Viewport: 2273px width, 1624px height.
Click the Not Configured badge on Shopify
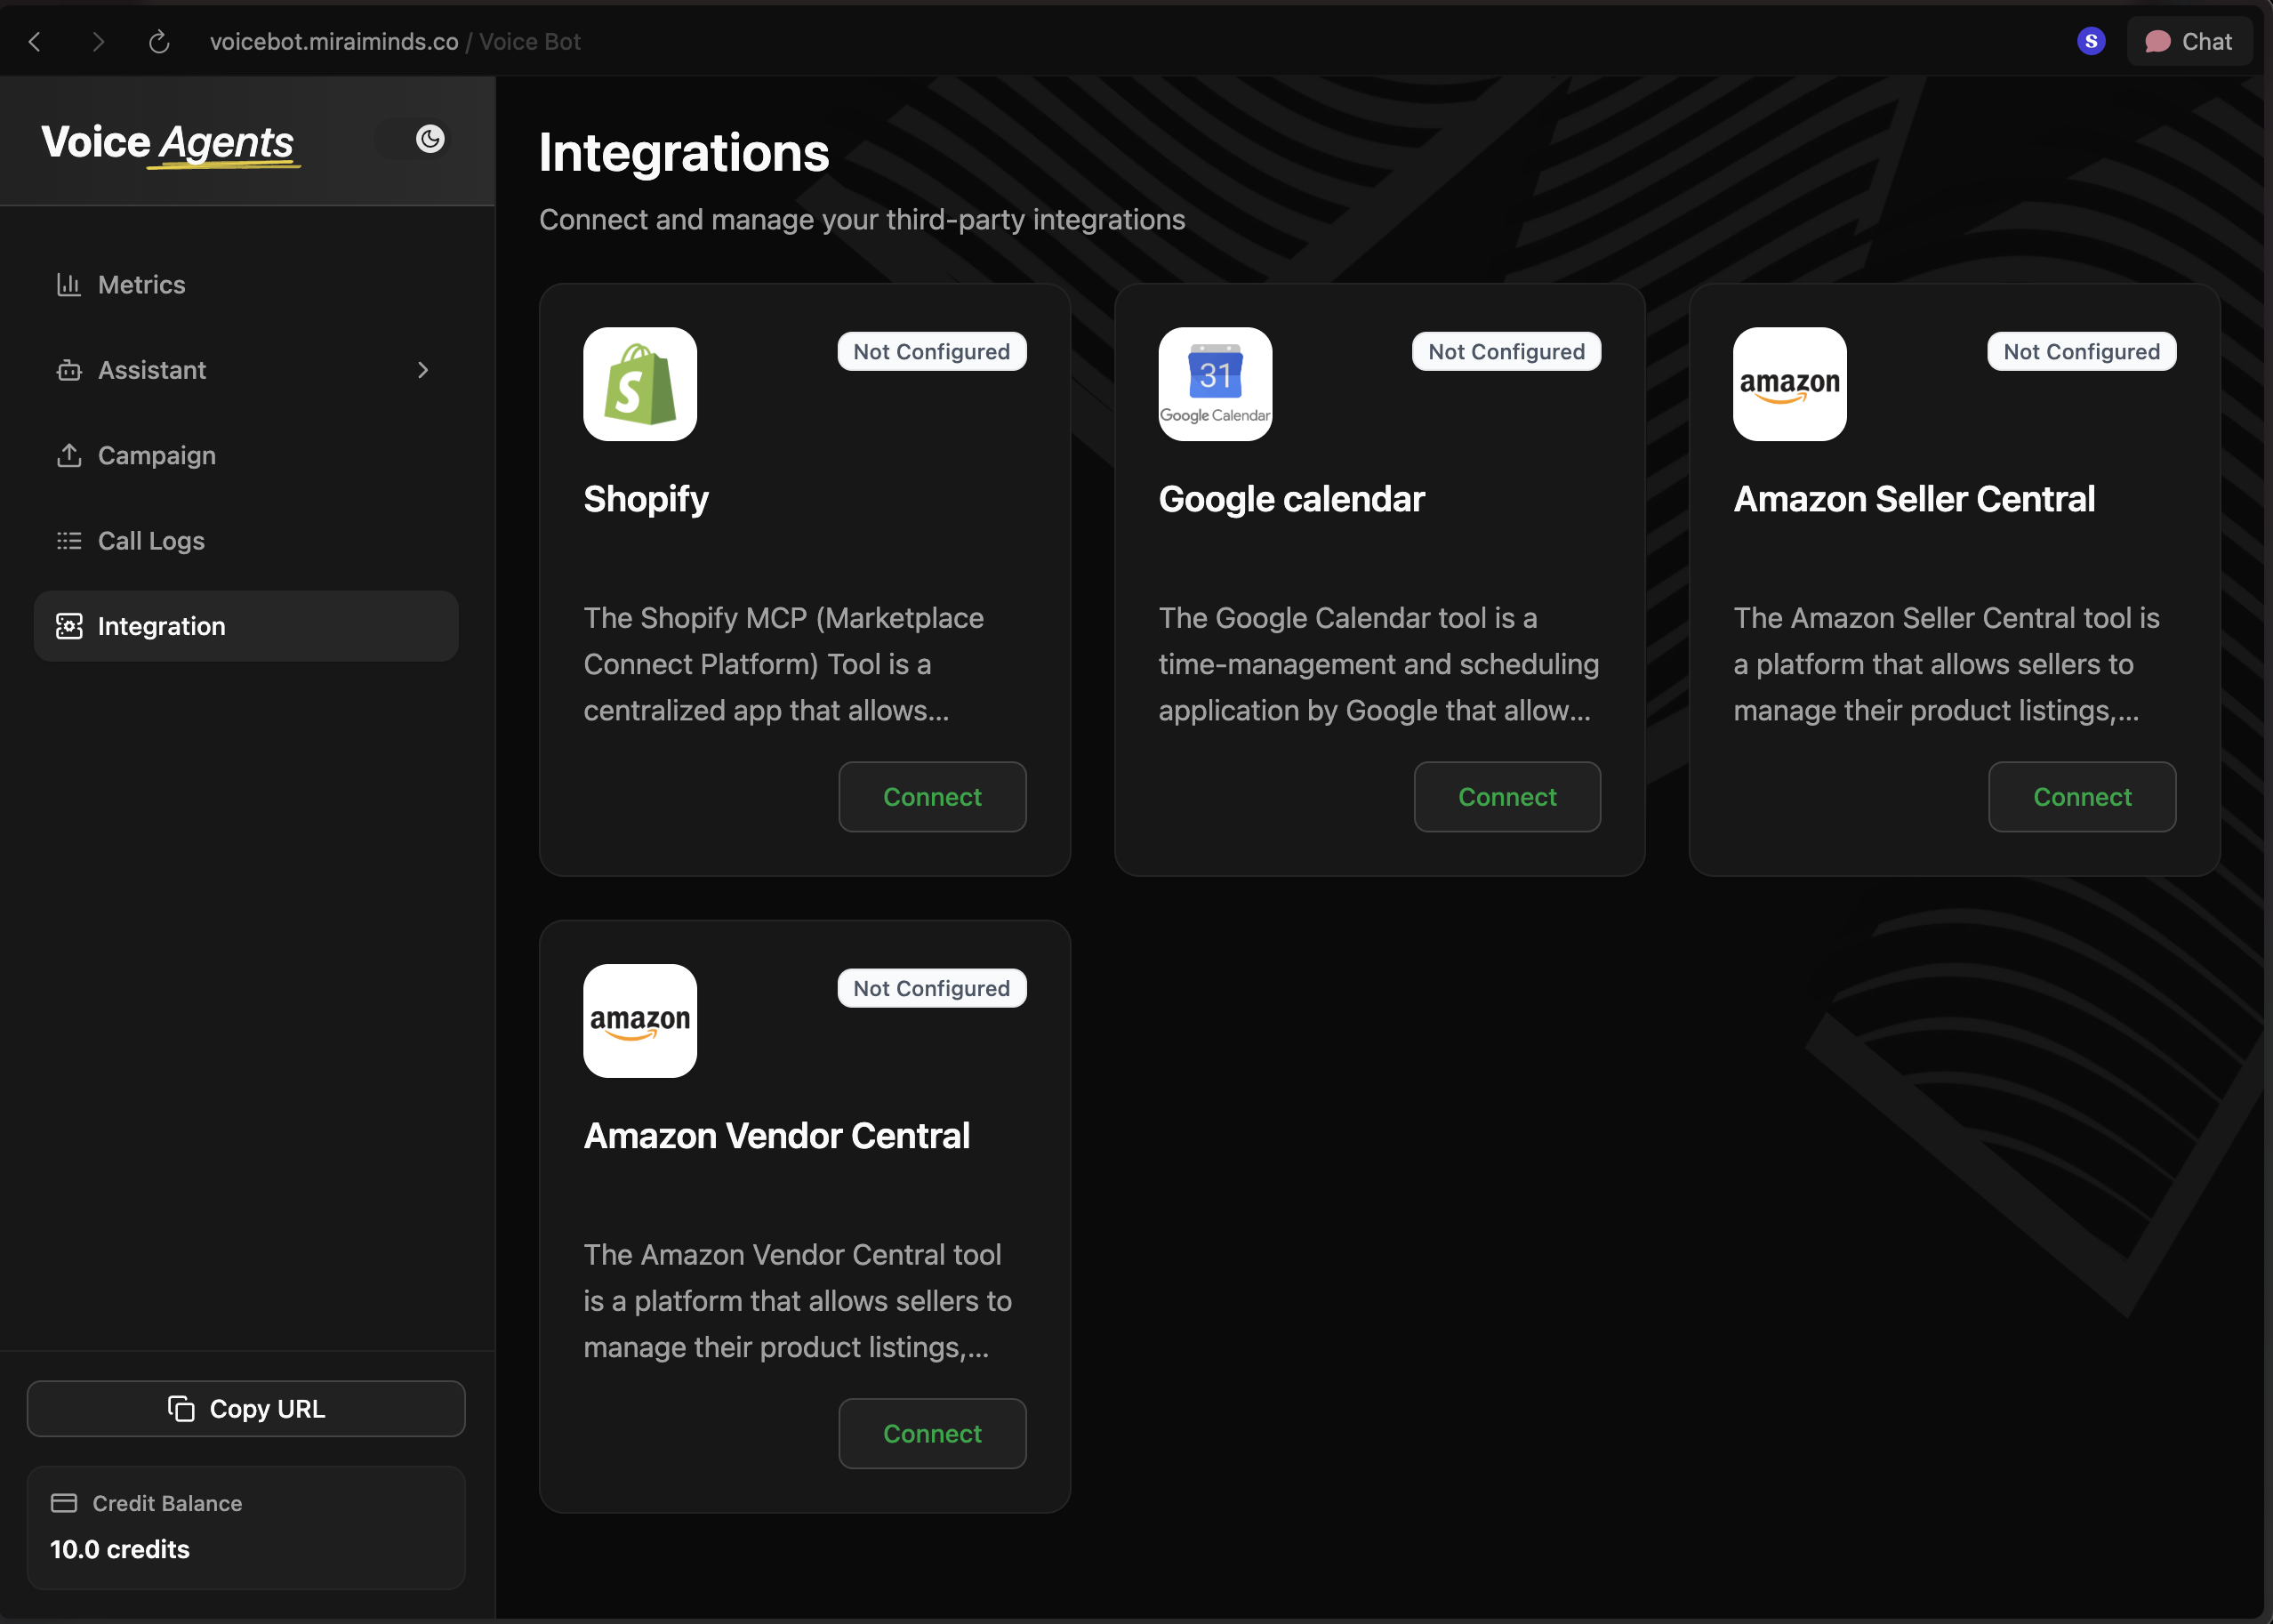931,351
